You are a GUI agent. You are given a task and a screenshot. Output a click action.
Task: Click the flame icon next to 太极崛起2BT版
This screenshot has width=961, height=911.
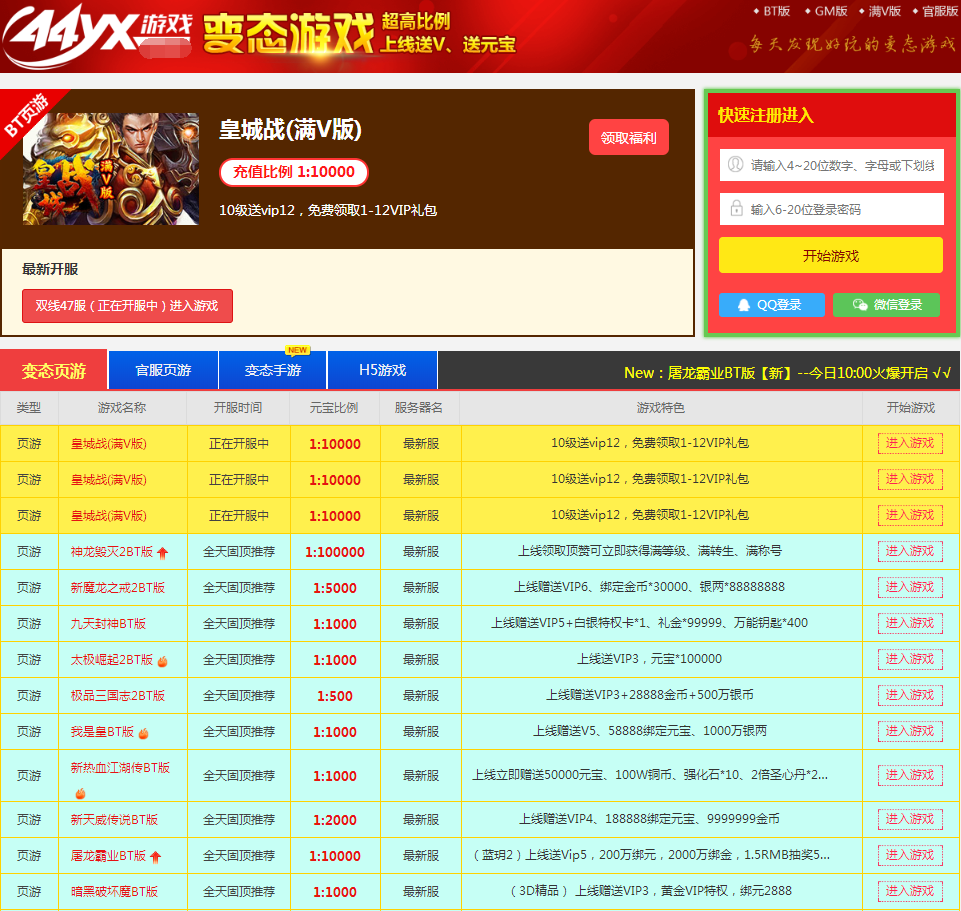coord(162,660)
